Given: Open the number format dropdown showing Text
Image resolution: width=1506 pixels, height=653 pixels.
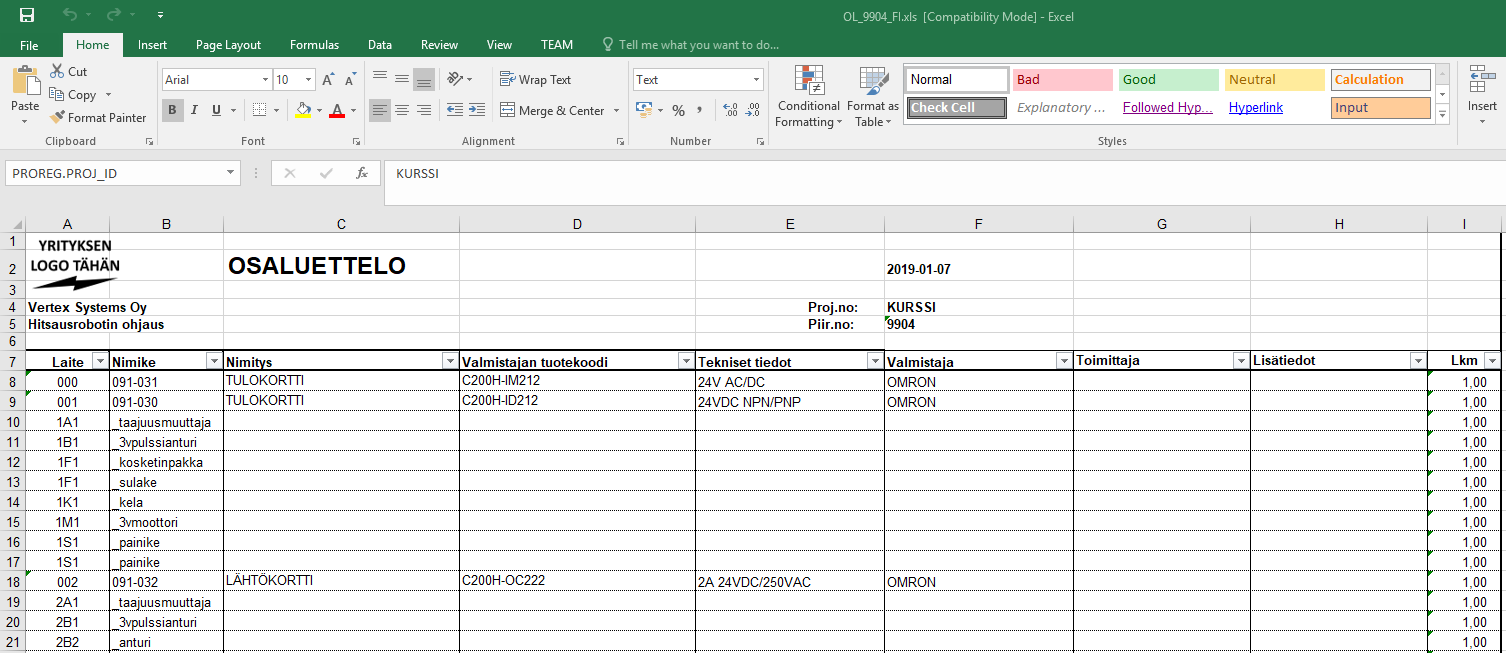Looking at the screenshot, I should pyautogui.click(x=756, y=80).
